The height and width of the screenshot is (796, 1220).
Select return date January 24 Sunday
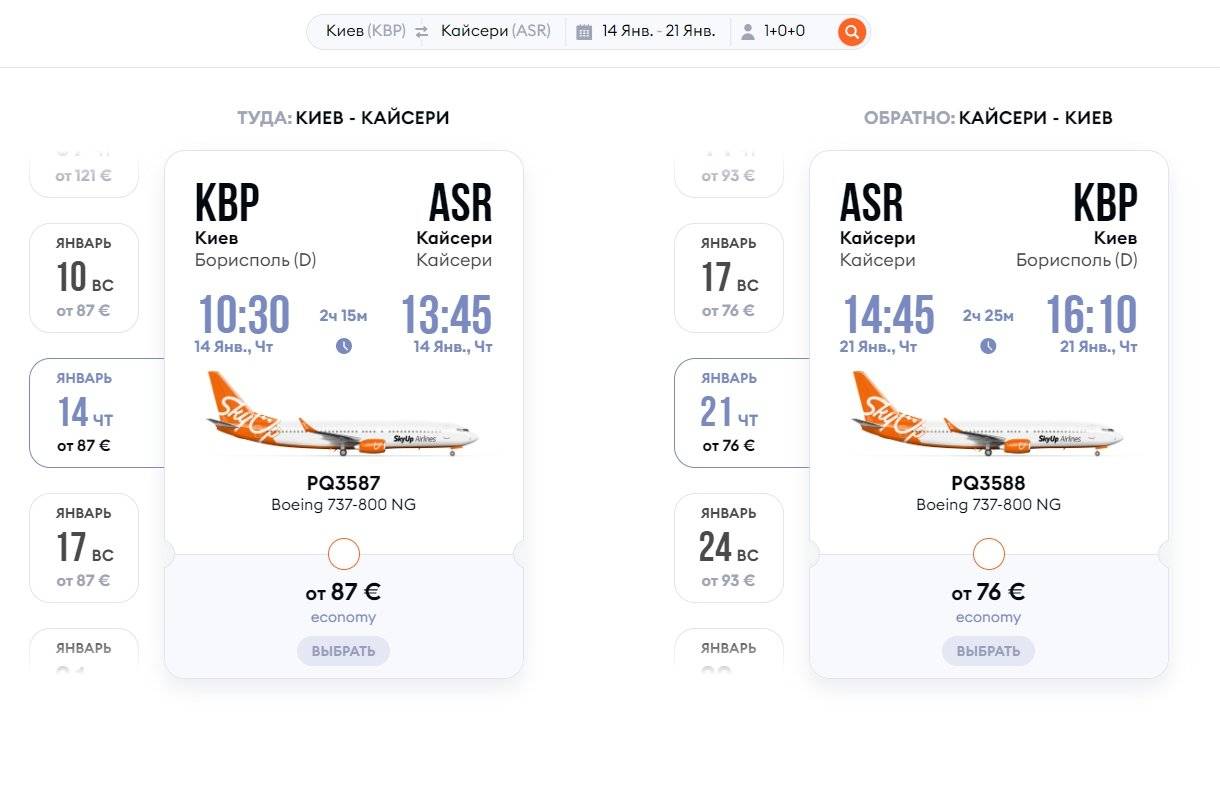click(729, 547)
